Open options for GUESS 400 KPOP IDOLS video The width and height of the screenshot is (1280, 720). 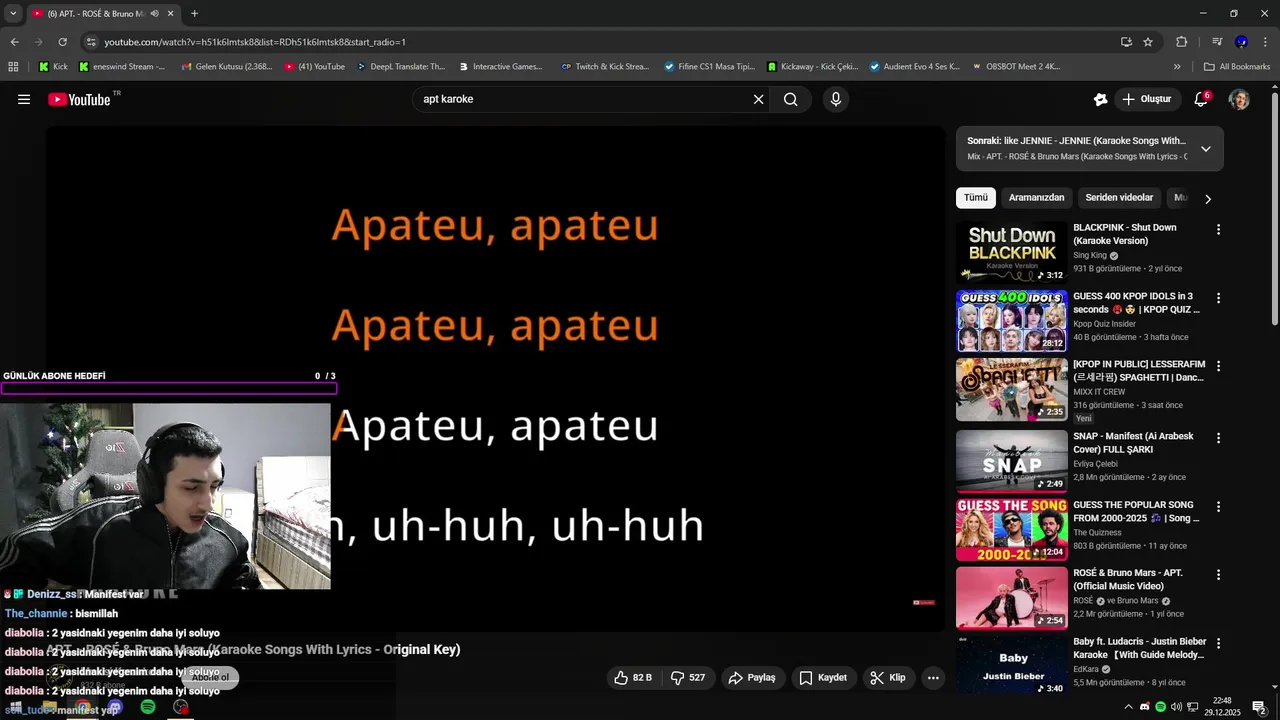pos(1218,298)
